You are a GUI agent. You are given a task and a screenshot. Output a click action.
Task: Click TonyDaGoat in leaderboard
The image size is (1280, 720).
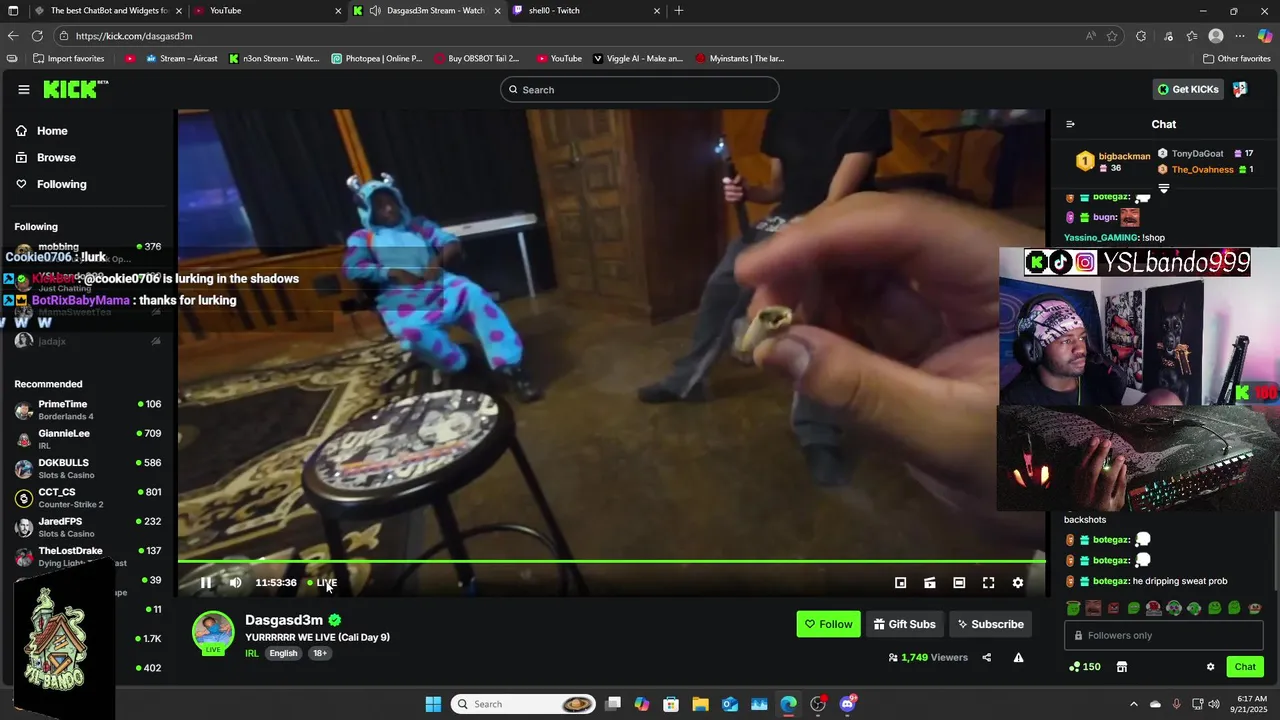pyautogui.click(x=1197, y=154)
